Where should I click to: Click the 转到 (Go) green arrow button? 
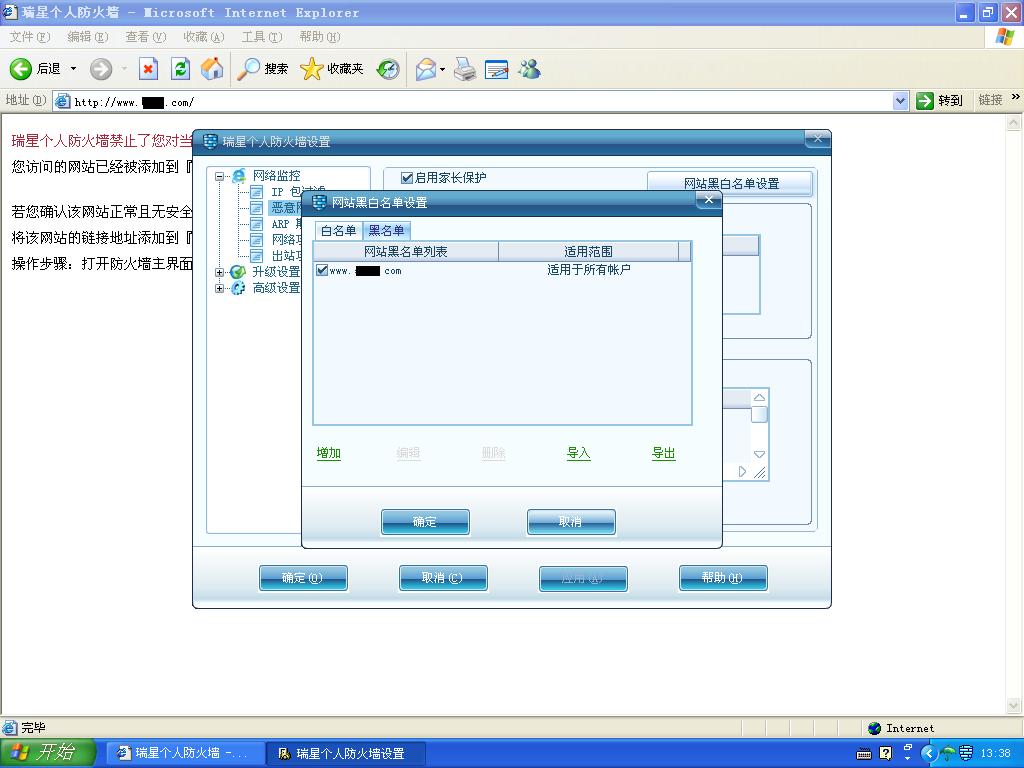pos(940,101)
